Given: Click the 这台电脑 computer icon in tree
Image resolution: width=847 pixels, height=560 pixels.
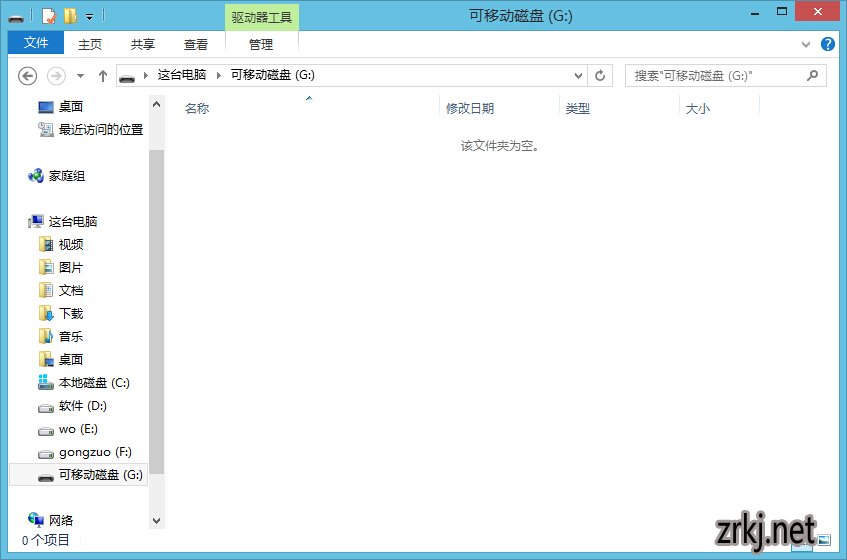Looking at the screenshot, I should point(36,221).
